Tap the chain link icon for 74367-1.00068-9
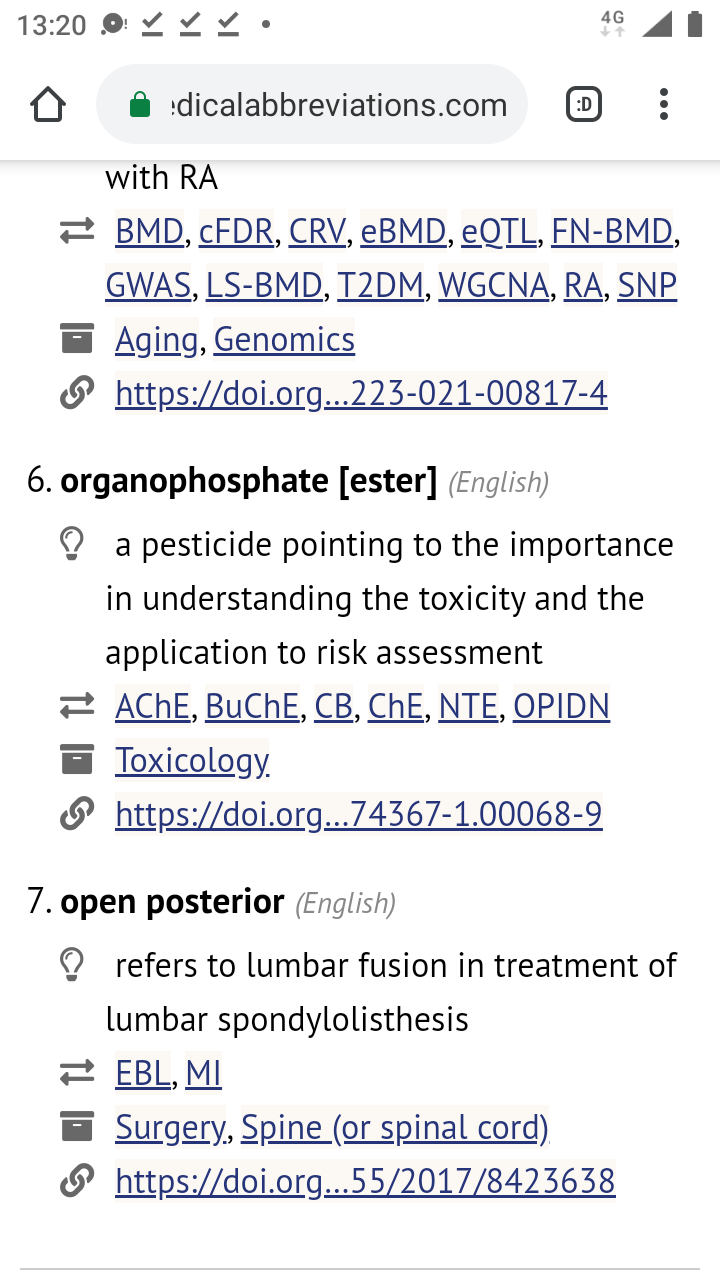The image size is (720, 1280). pyautogui.click(x=76, y=815)
